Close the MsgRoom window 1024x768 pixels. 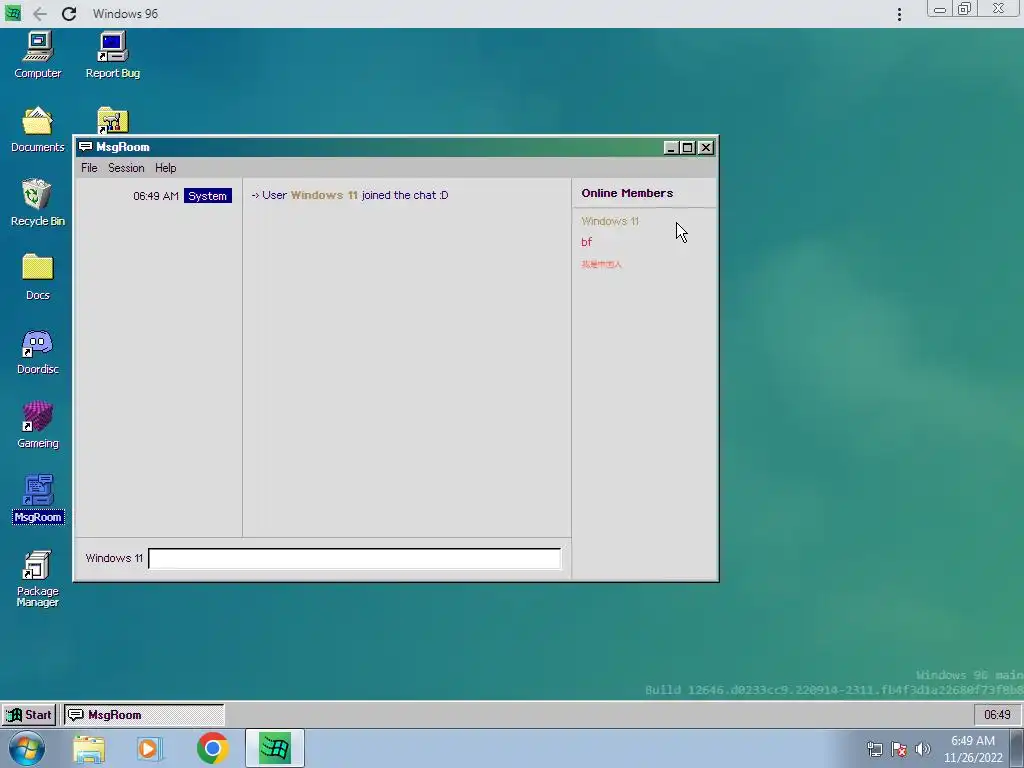tap(706, 148)
